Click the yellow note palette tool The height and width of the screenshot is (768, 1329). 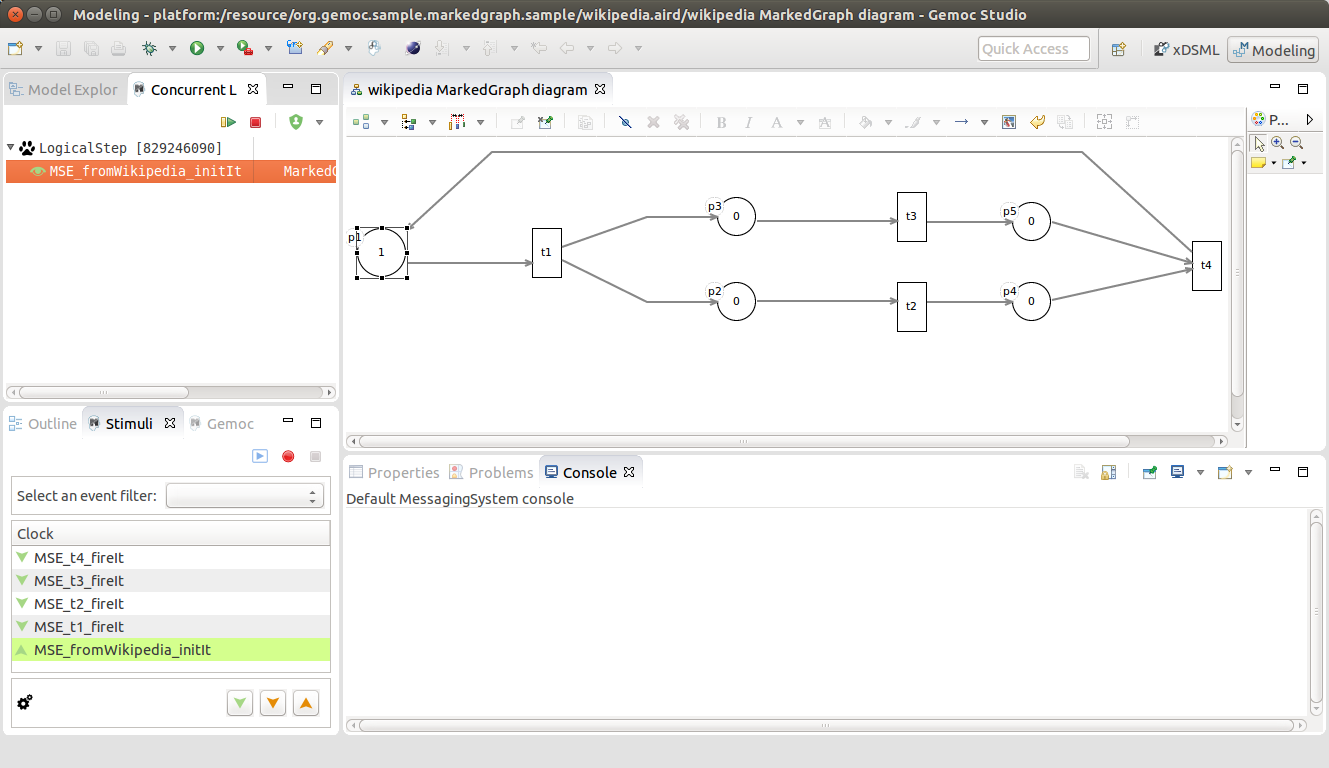pos(1258,162)
